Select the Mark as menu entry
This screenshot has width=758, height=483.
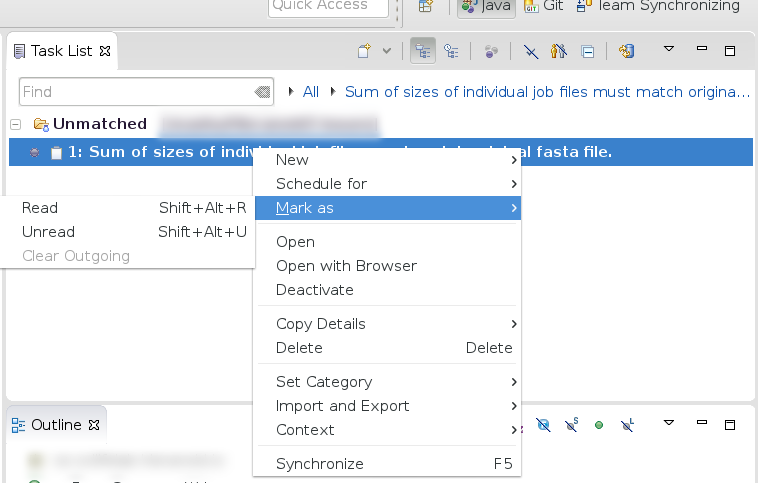388,208
